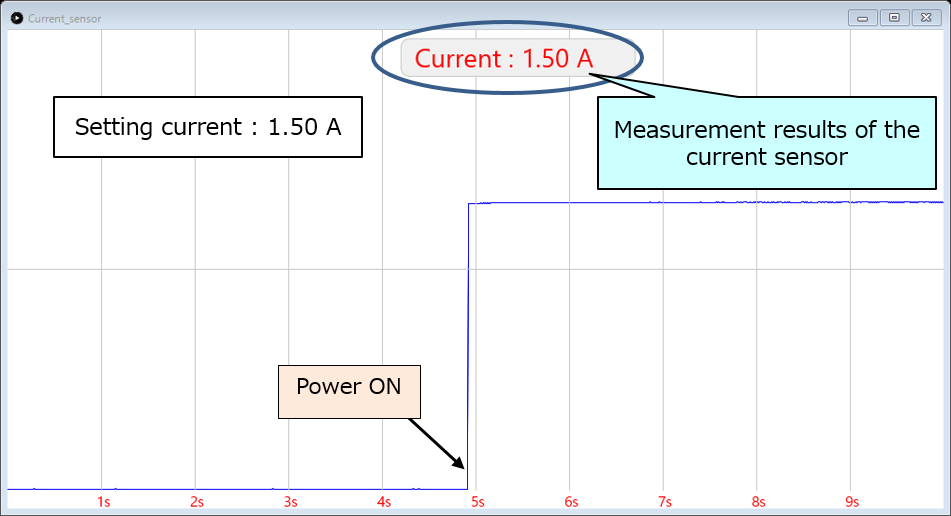951x516 pixels.
Task: Click the 3s tick label on axis
Action: pos(291,501)
